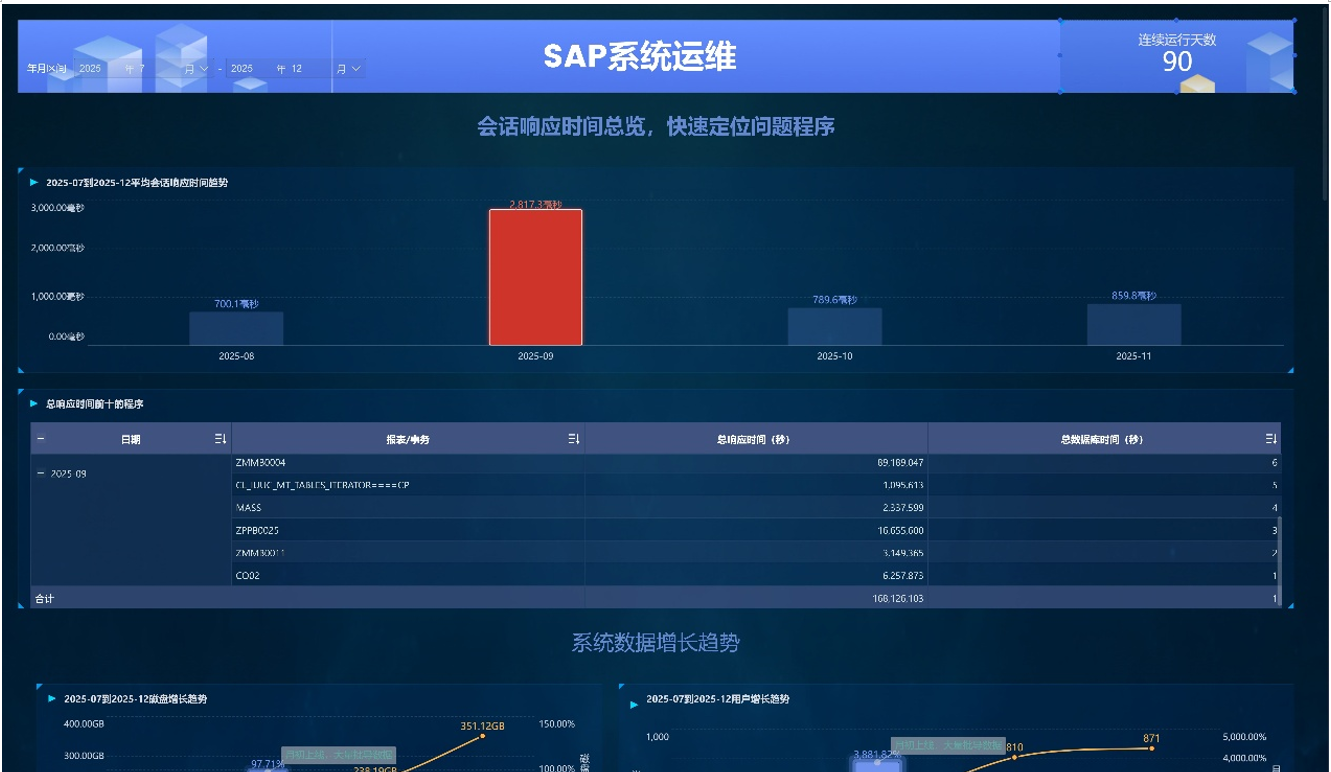1331x772 pixels.
Task: Sort the 日期 column
Action: (x=220, y=439)
